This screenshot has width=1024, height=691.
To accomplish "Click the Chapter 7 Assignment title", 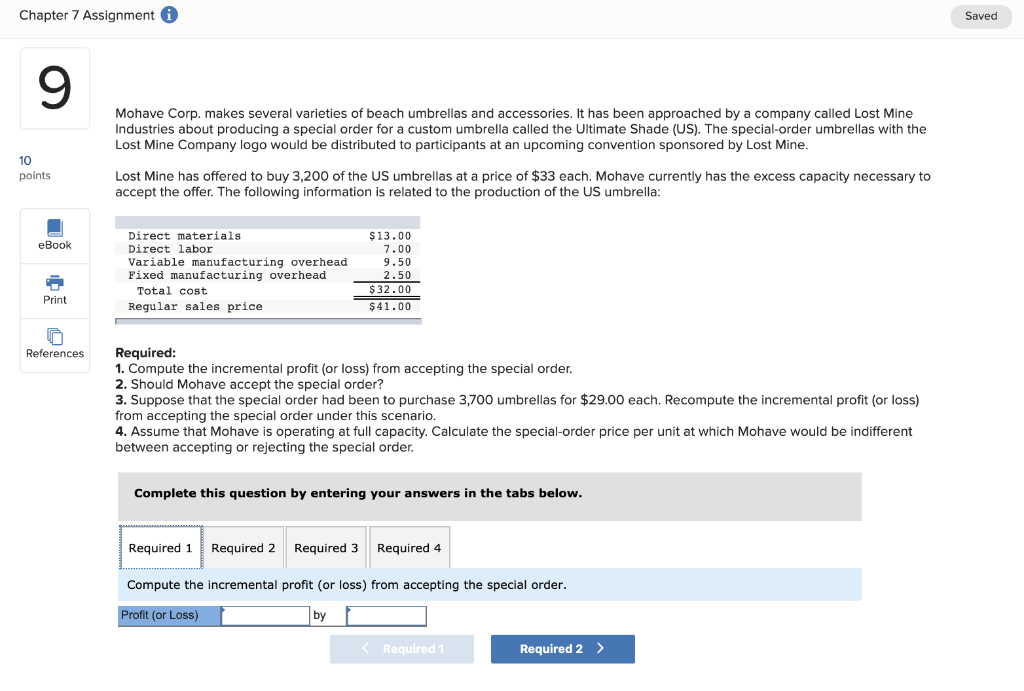I will (87, 15).
